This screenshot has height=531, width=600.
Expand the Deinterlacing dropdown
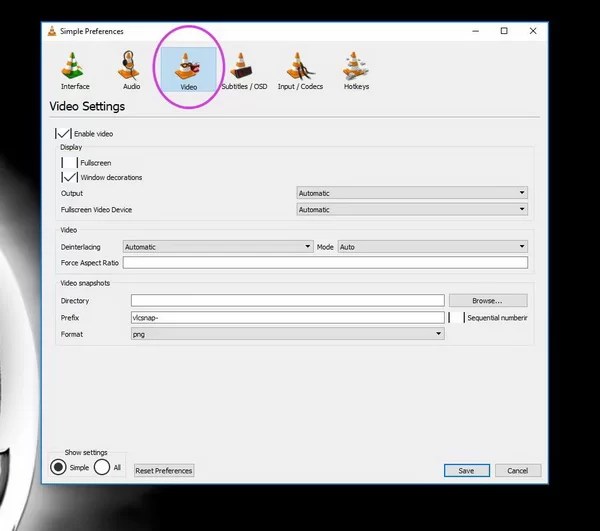click(218, 247)
